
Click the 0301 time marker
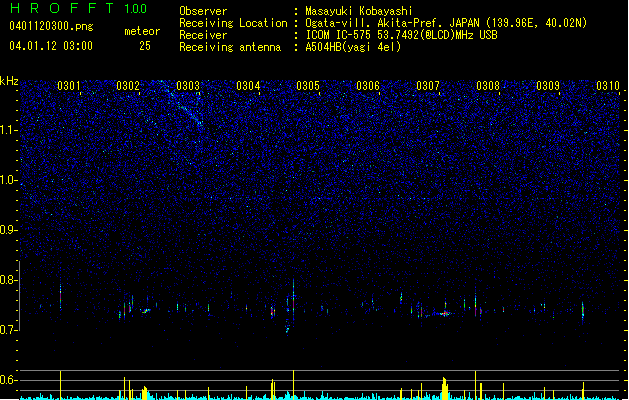[x=69, y=86]
